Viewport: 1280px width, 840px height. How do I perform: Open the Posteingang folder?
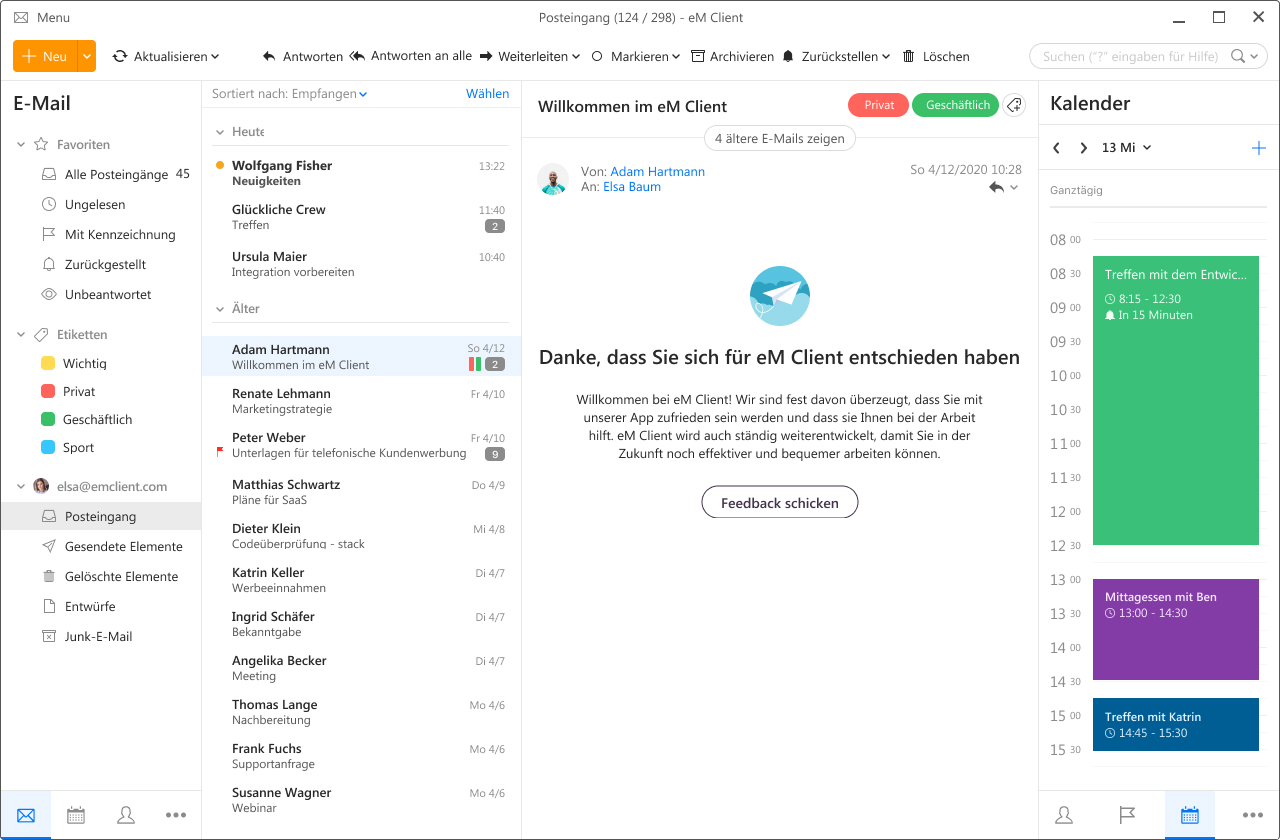pyautogui.click(x=100, y=516)
